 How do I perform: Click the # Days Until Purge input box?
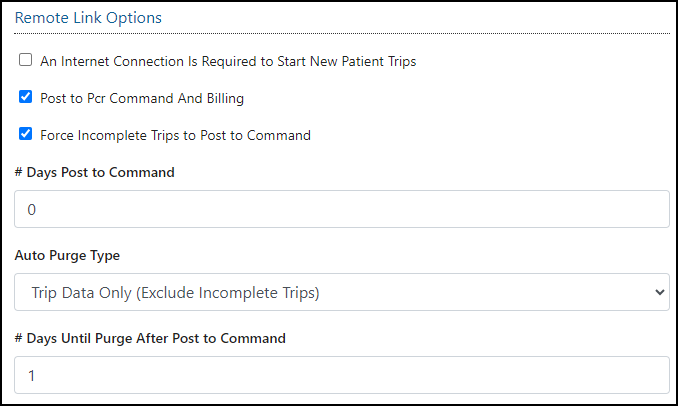pyautogui.click(x=341, y=375)
